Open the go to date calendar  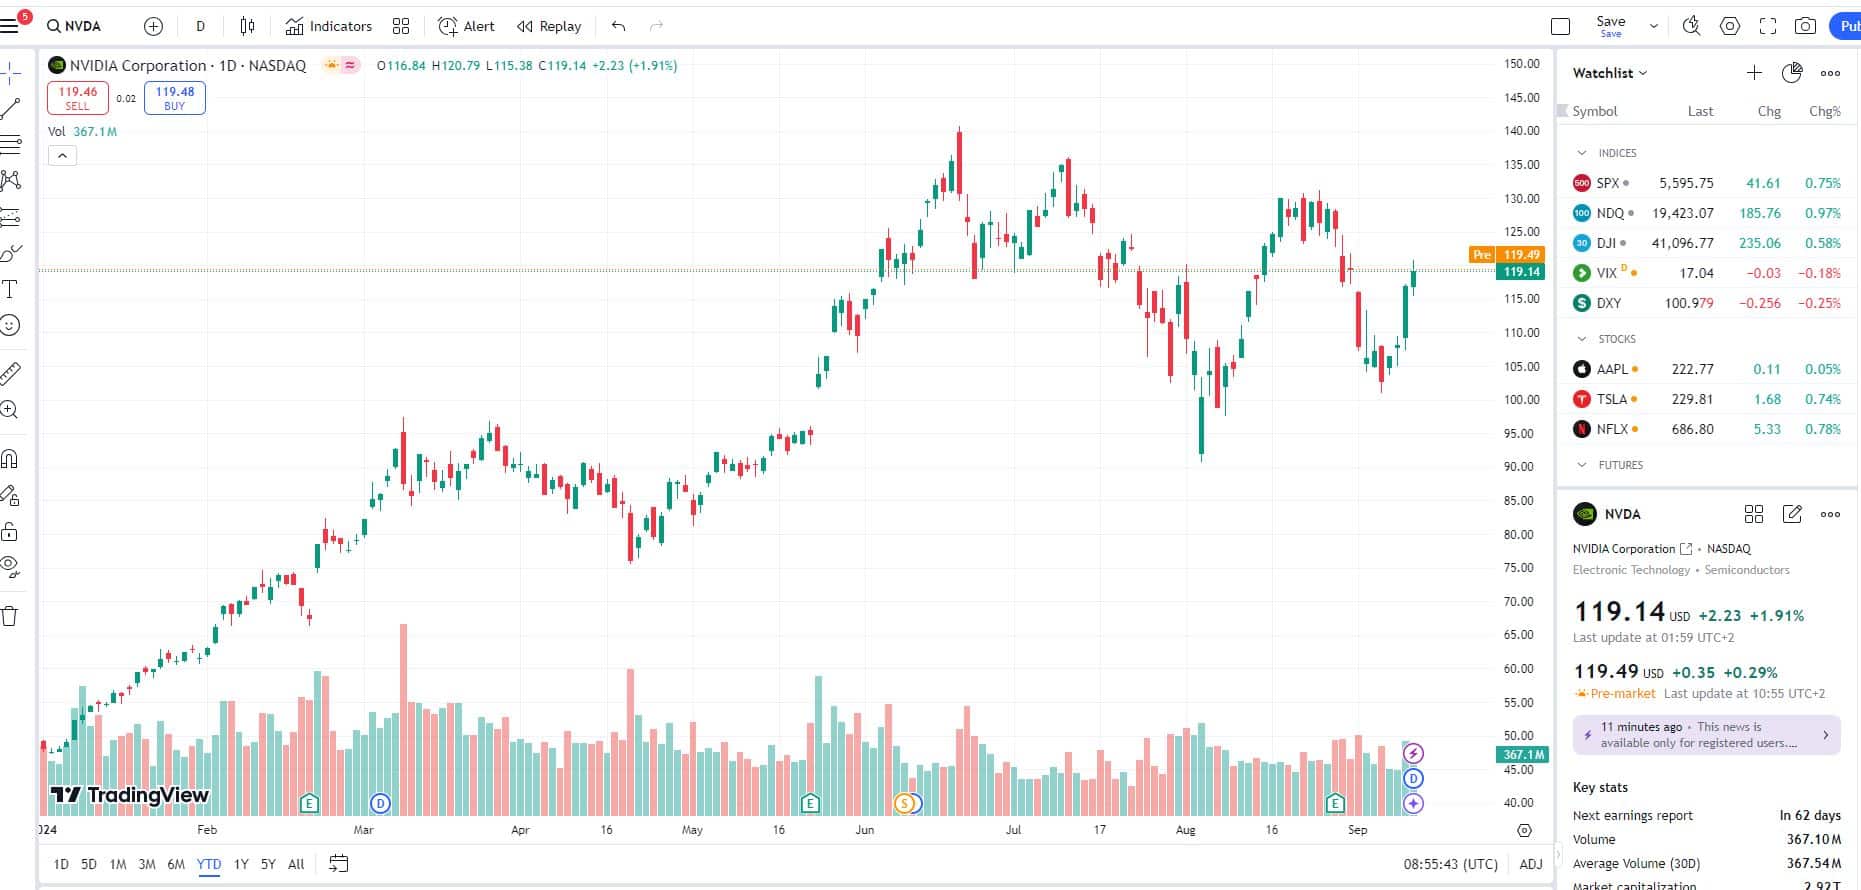click(x=339, y=863)
